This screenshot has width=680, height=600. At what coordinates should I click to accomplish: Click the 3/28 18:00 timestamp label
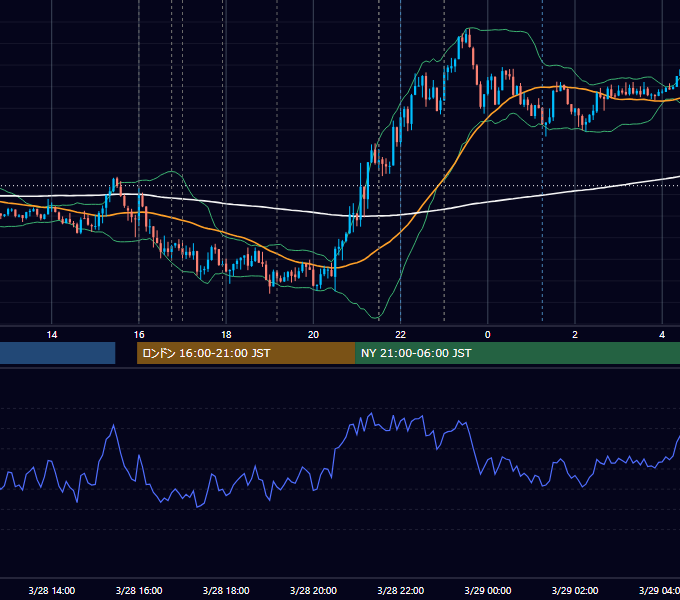coord(226,590)
